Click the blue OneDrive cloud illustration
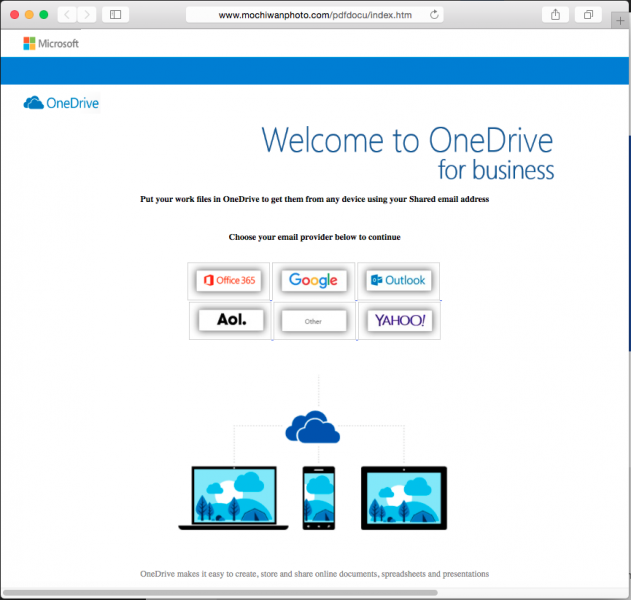The image size is (631, 600). [x=313, y=427]
